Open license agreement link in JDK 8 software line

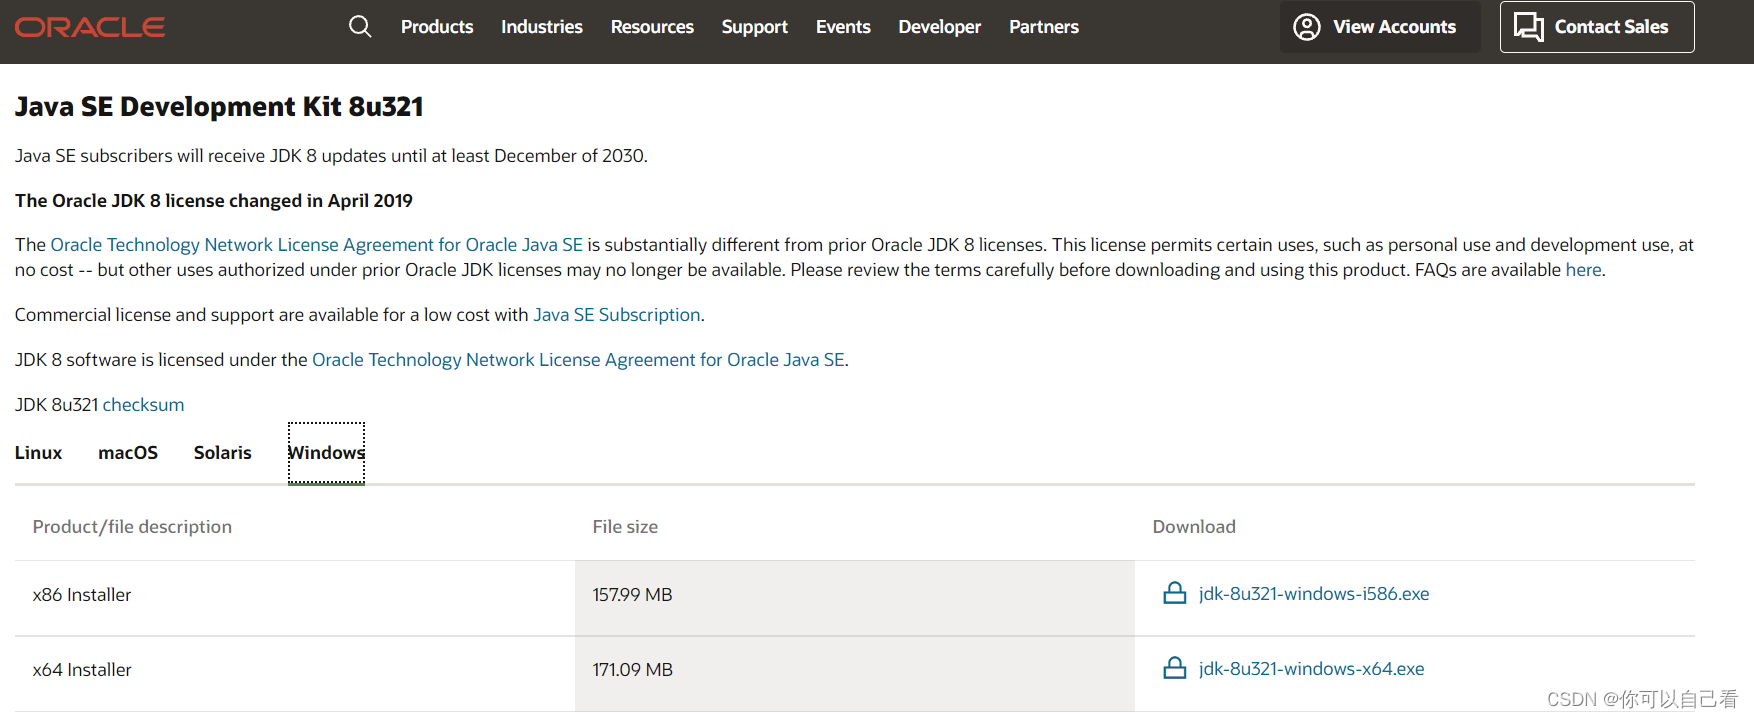(578, 360)
